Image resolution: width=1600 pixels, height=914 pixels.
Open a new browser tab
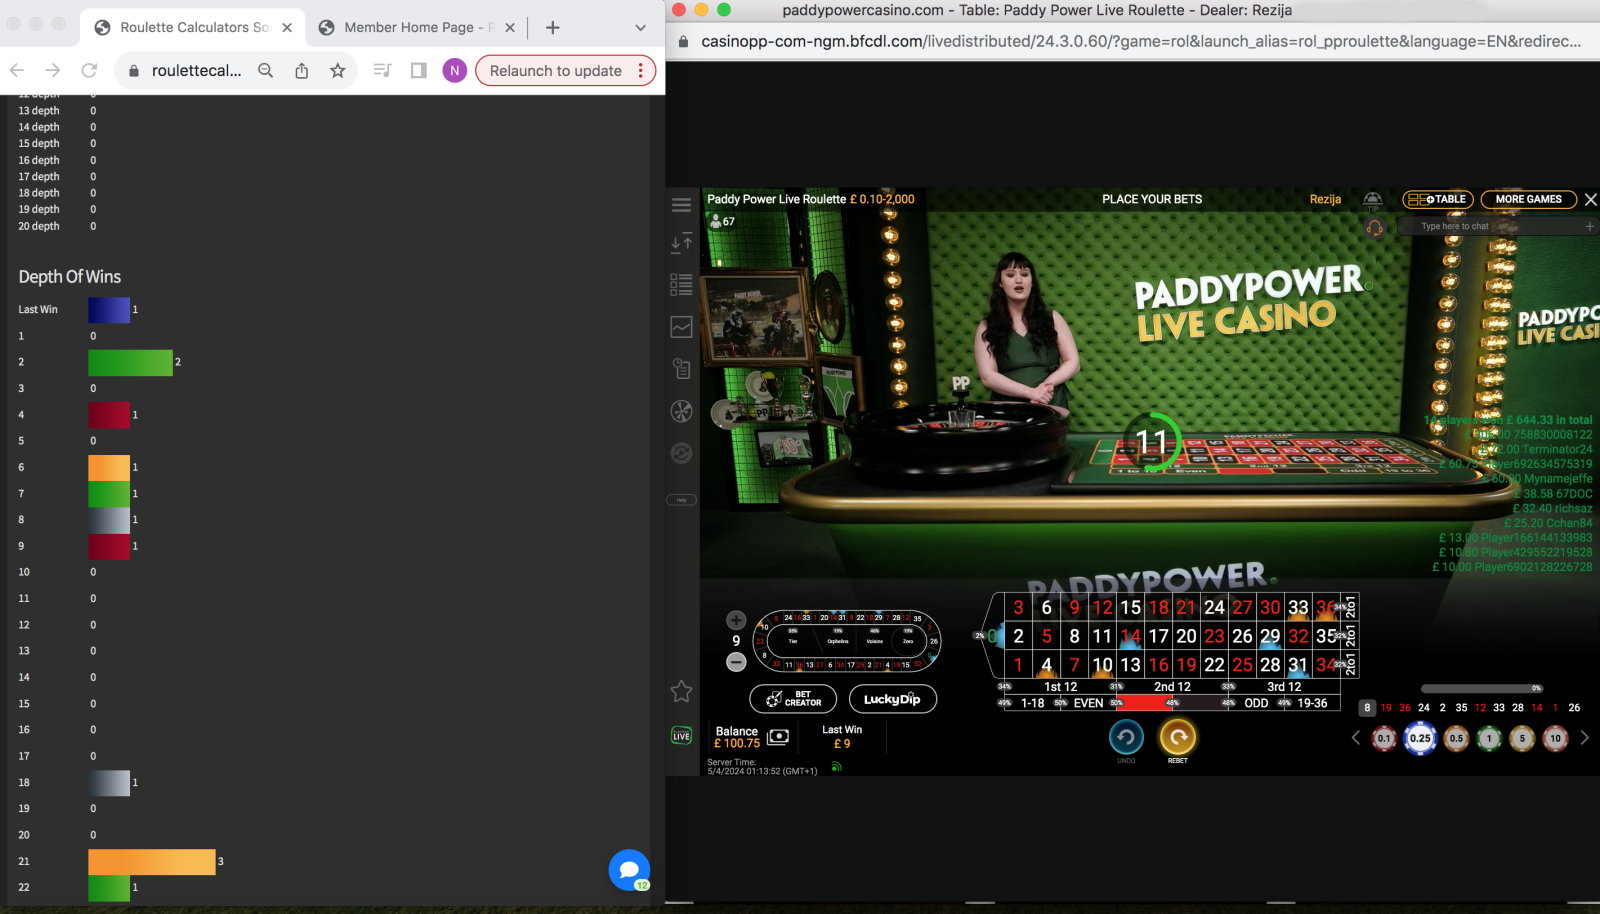point(552,28)
